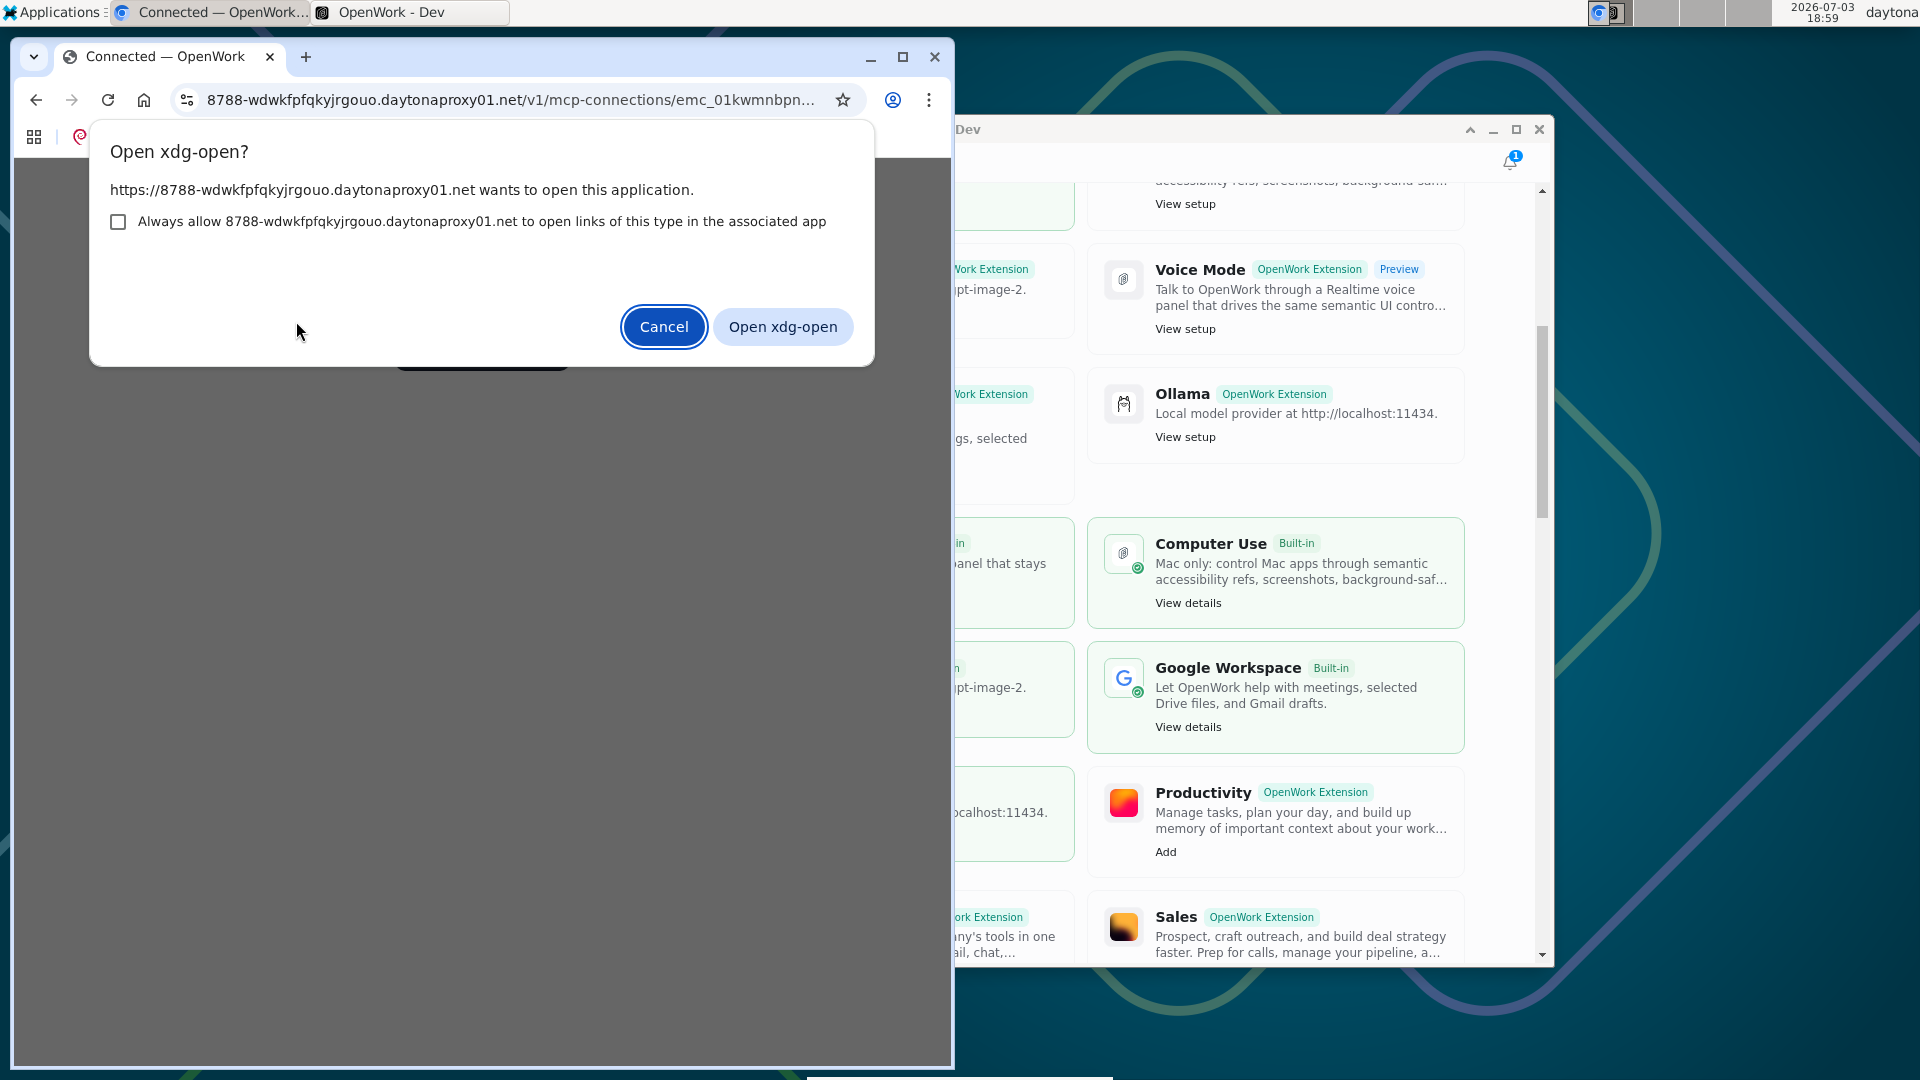Screen dimensions: 1920x1080
Task: Click the Sales card icon
Action: (1124, 927)
